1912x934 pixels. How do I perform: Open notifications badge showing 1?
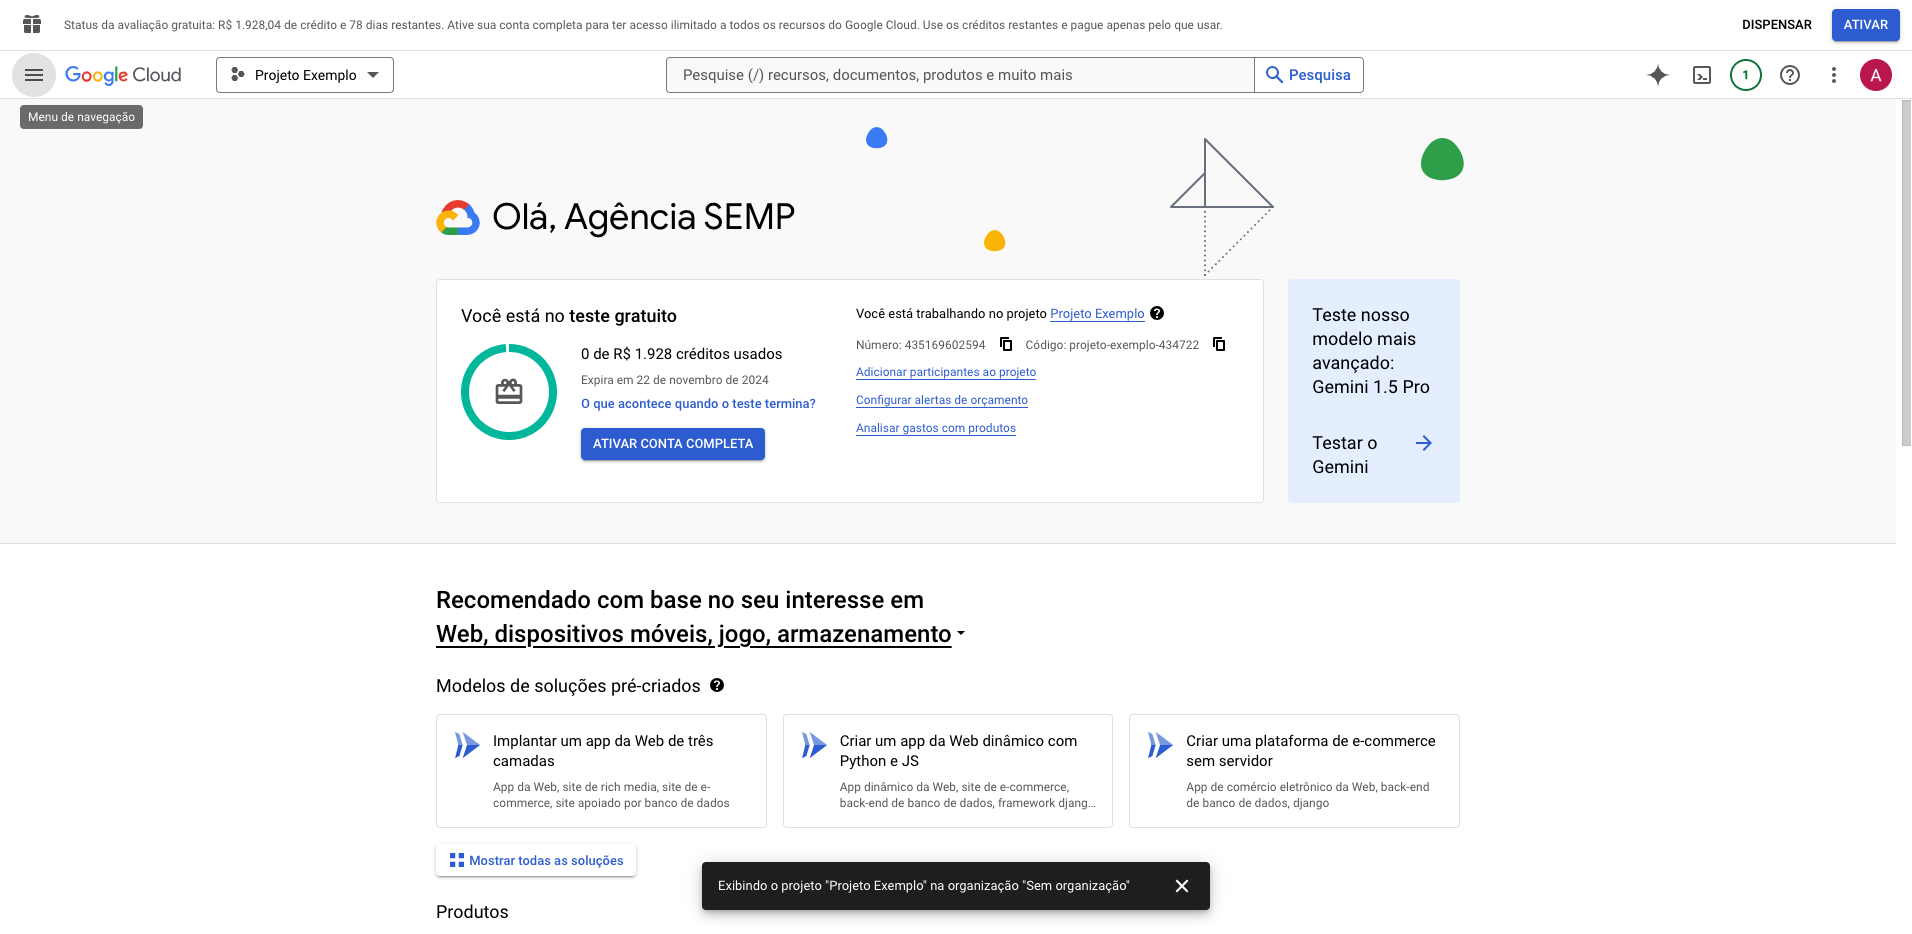click(1746, 75)
